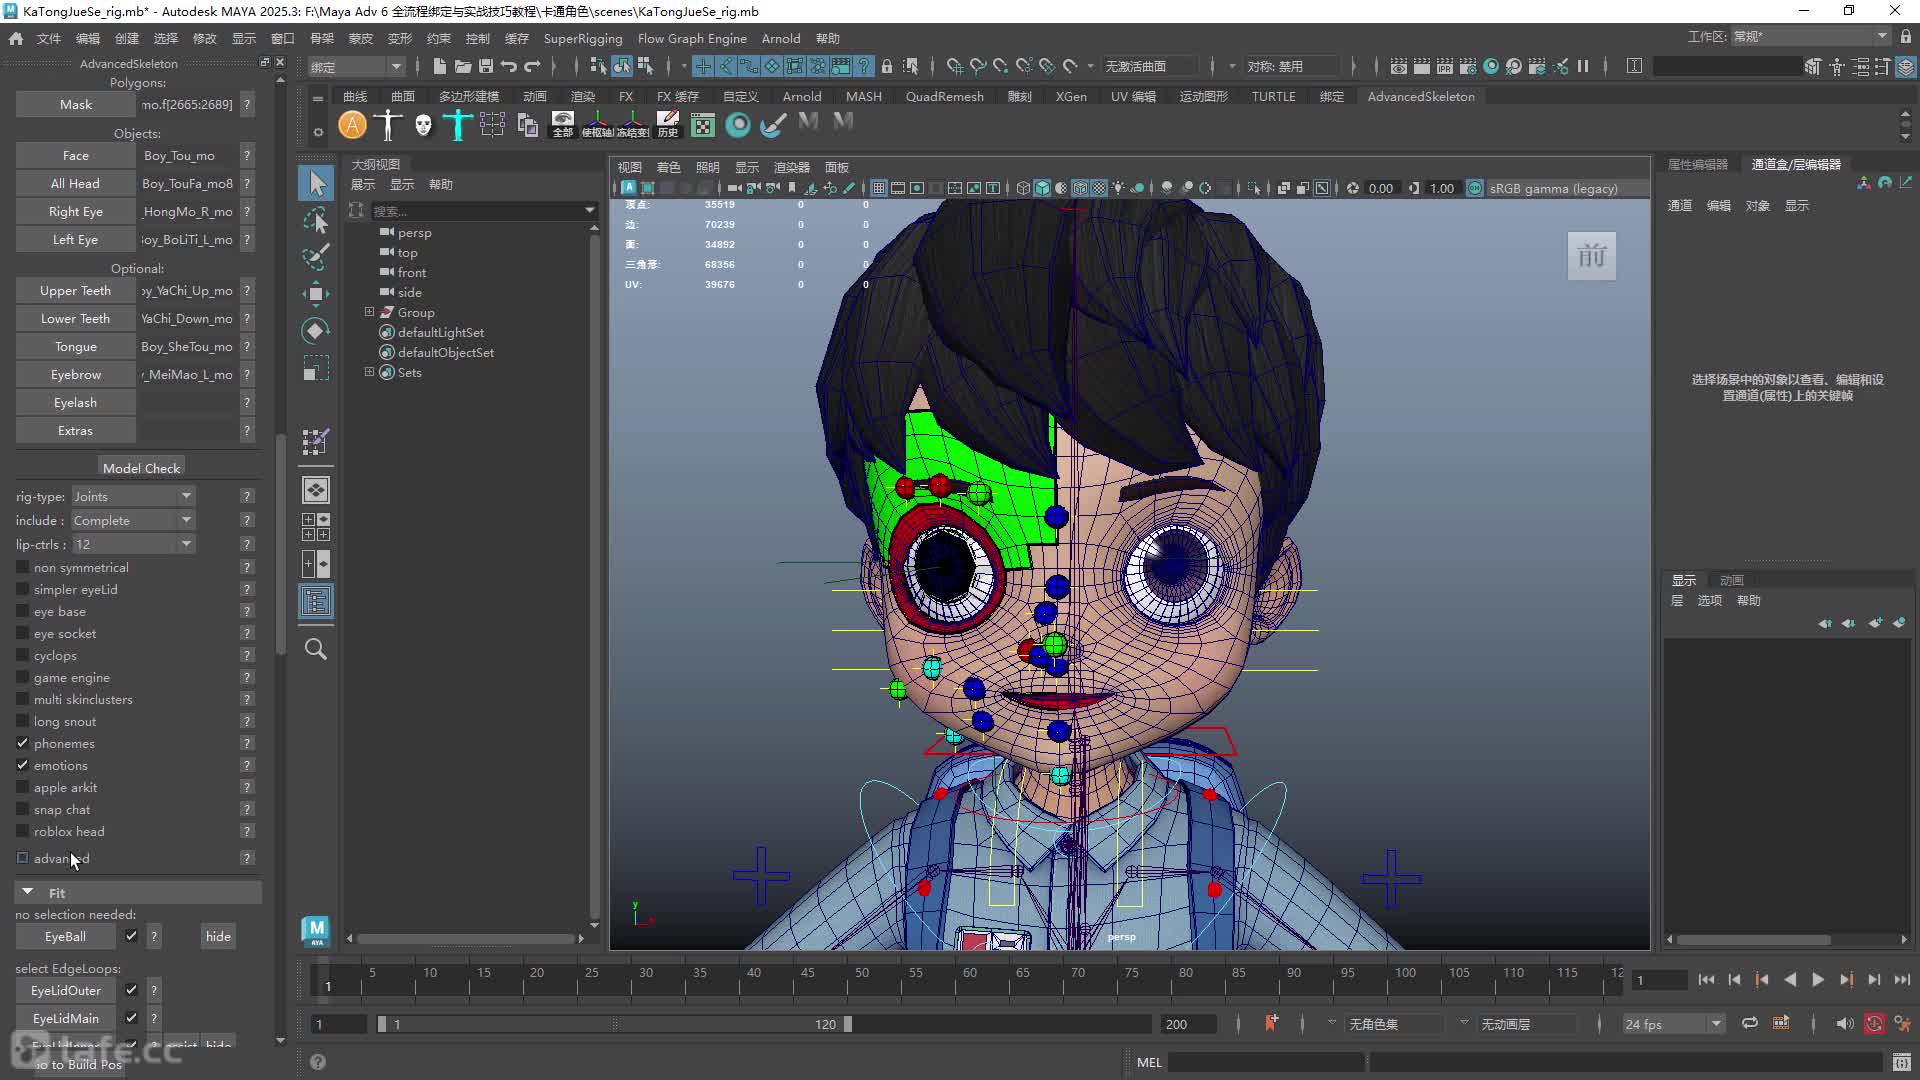Open the SuperRigging menu

click(583, 38)
